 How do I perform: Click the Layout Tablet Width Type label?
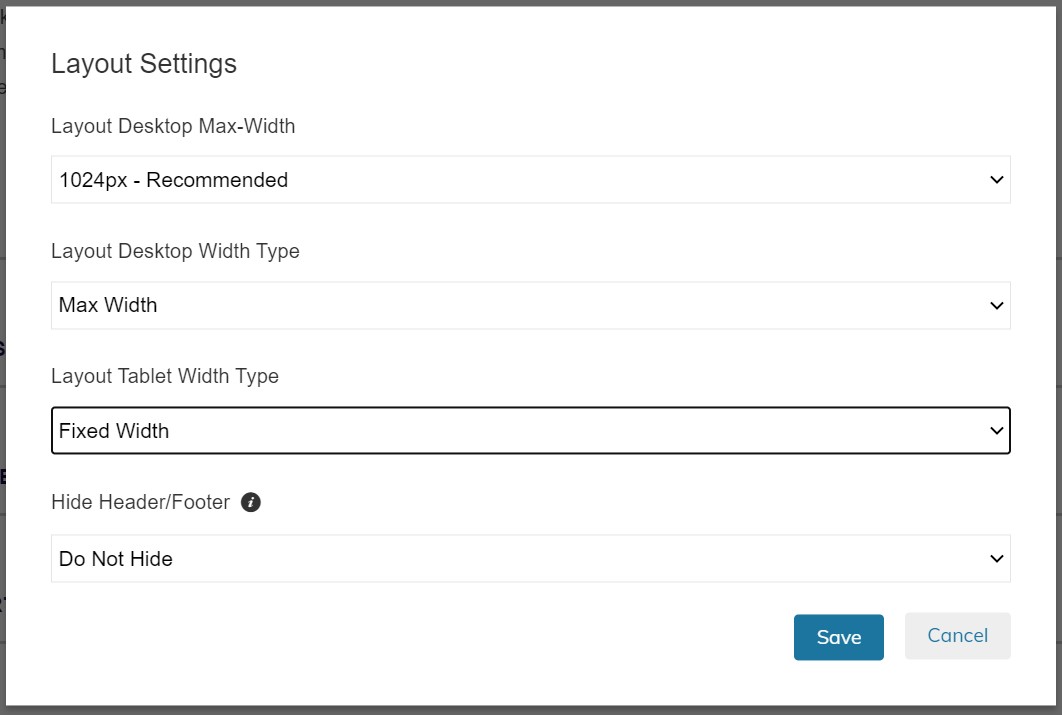[x=165, y=376]
